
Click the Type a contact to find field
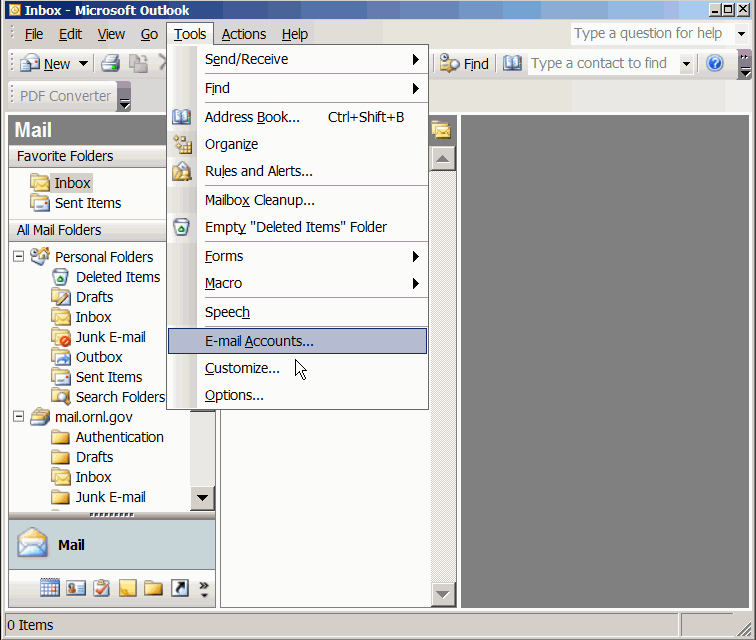[603, 63]
